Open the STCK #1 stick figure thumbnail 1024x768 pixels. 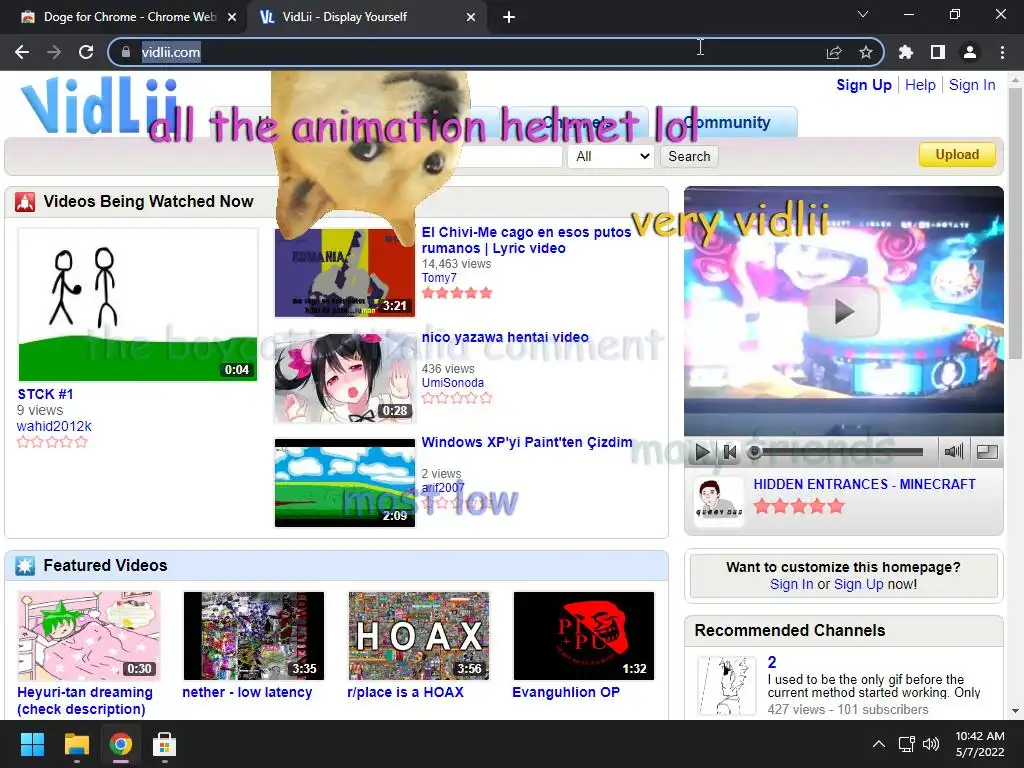coord(138,304)
